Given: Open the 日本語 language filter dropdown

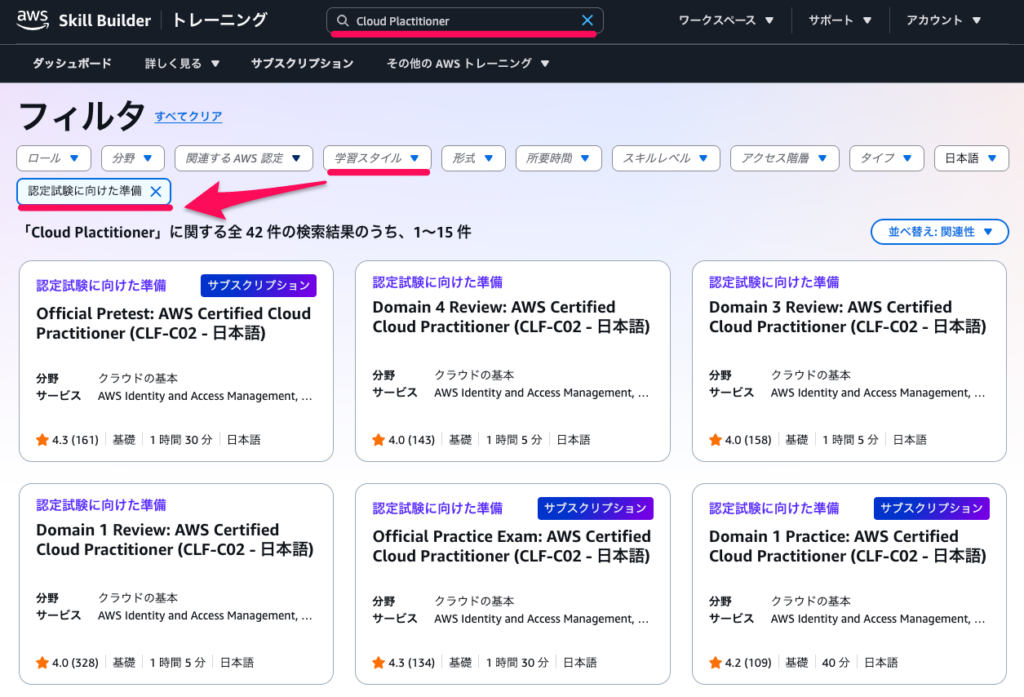Looking at the screenshot, I should pos(970,158).
